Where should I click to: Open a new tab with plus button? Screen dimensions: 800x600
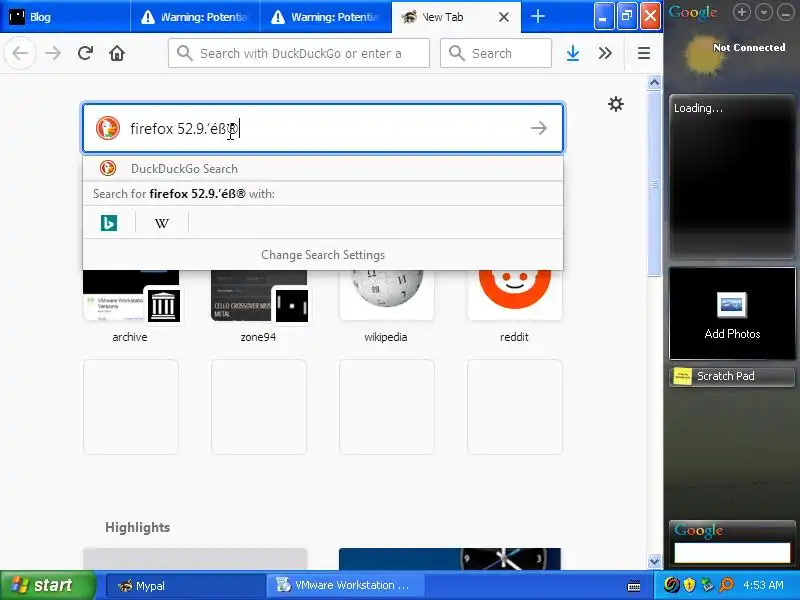tap(538, 16)
